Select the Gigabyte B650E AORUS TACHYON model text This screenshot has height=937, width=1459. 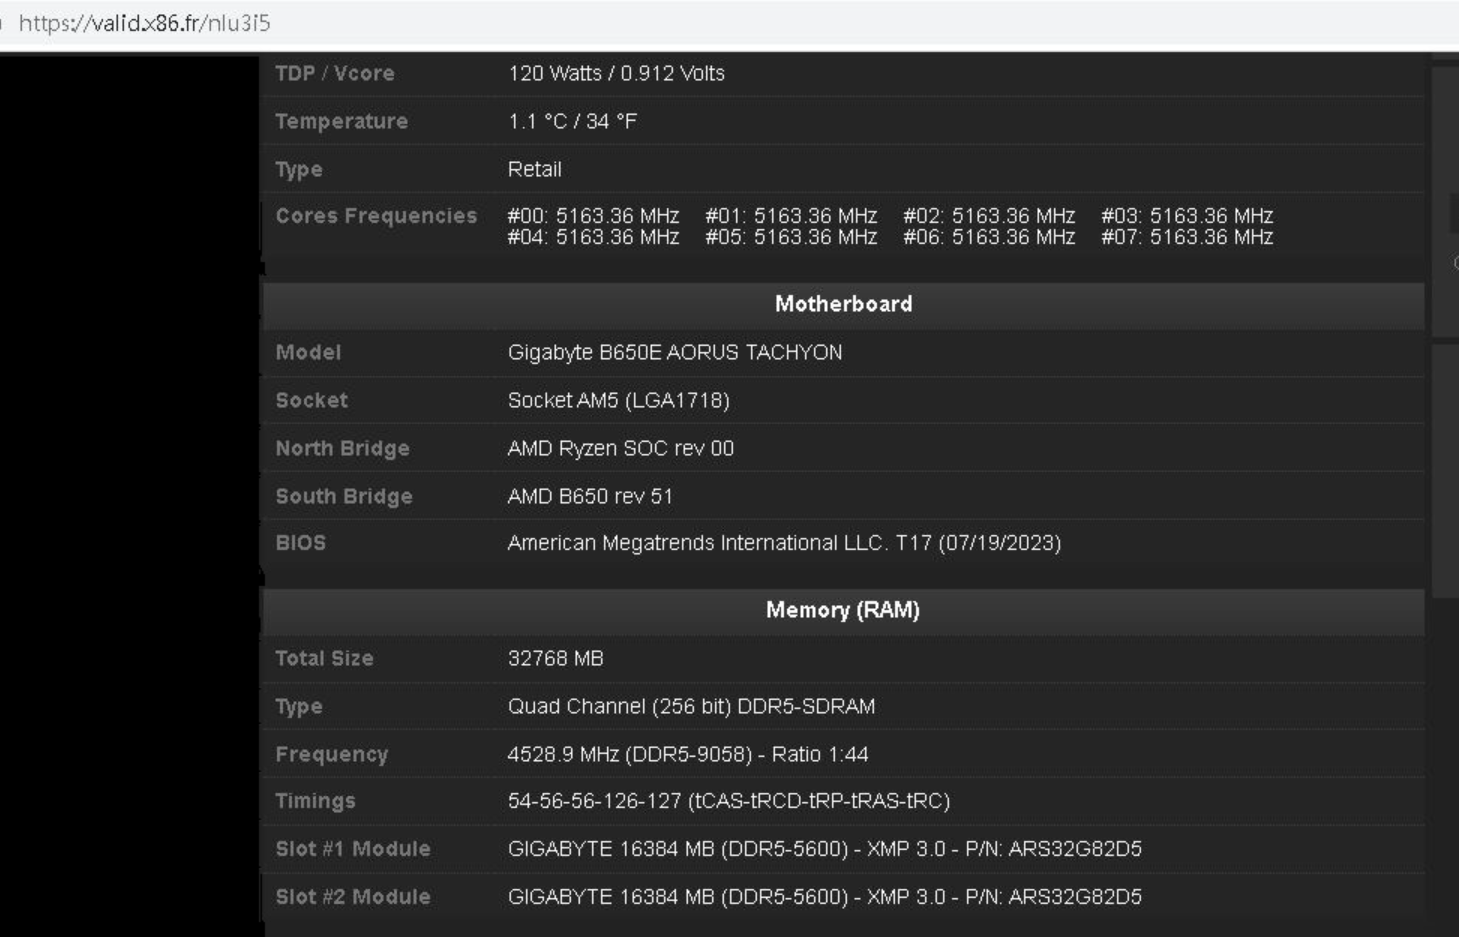point(674,352)
